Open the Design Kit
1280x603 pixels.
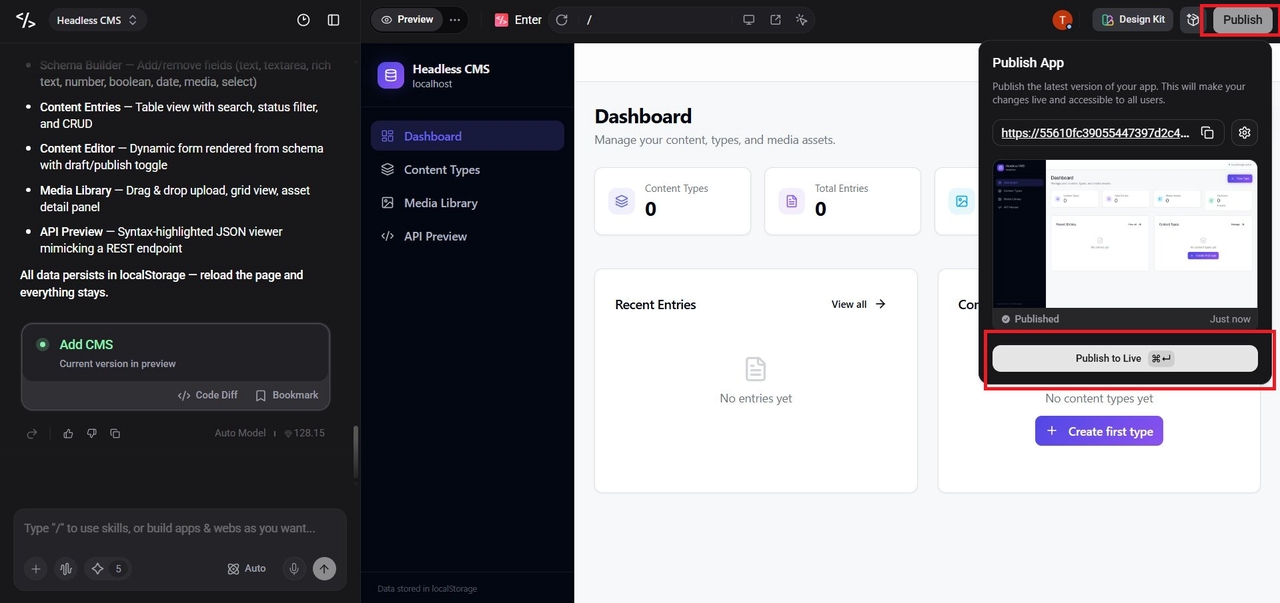[x=1132, y=19]
